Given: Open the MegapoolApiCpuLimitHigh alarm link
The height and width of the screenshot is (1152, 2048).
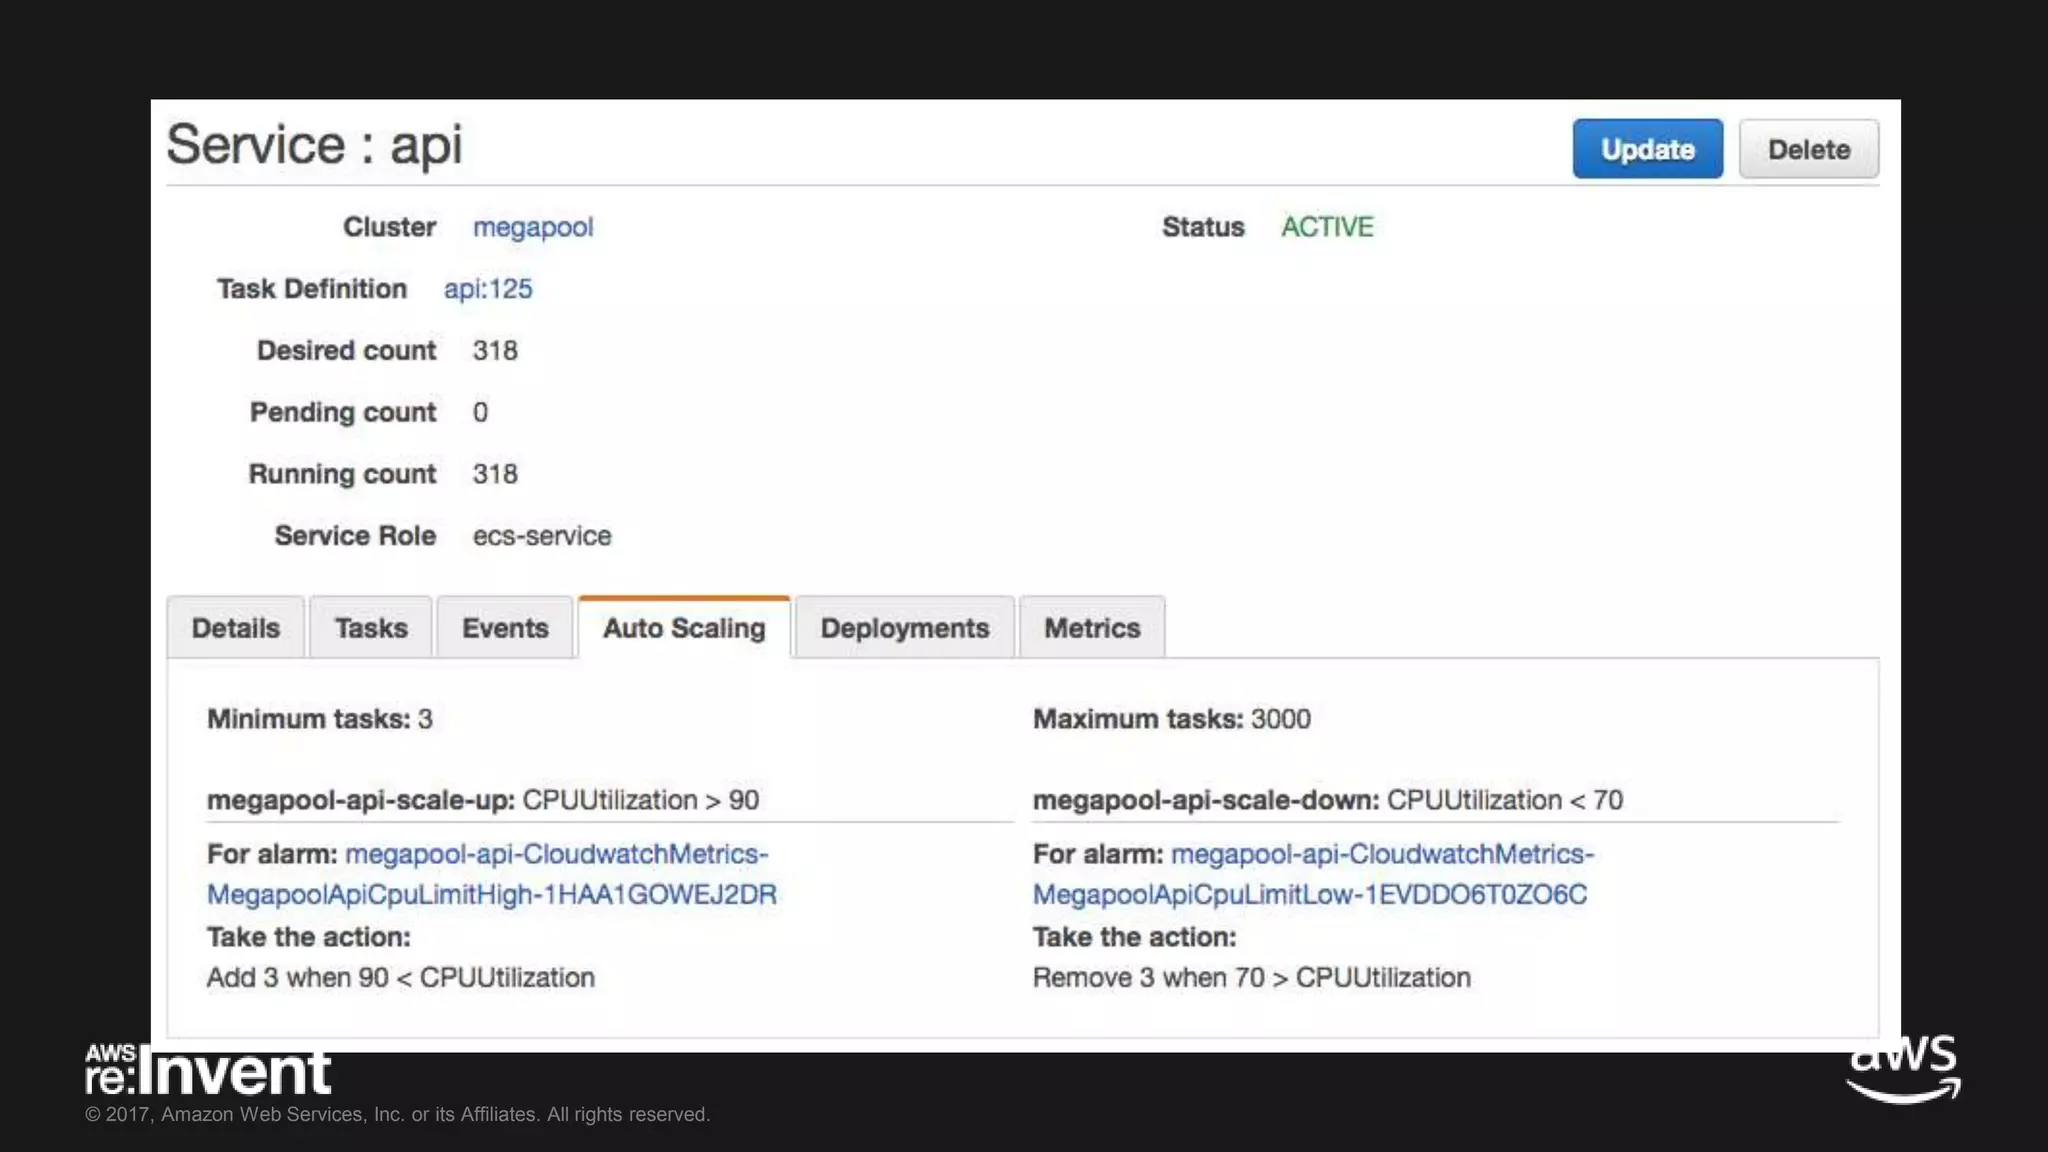Looking at the screenshot, I should [491, 894].
